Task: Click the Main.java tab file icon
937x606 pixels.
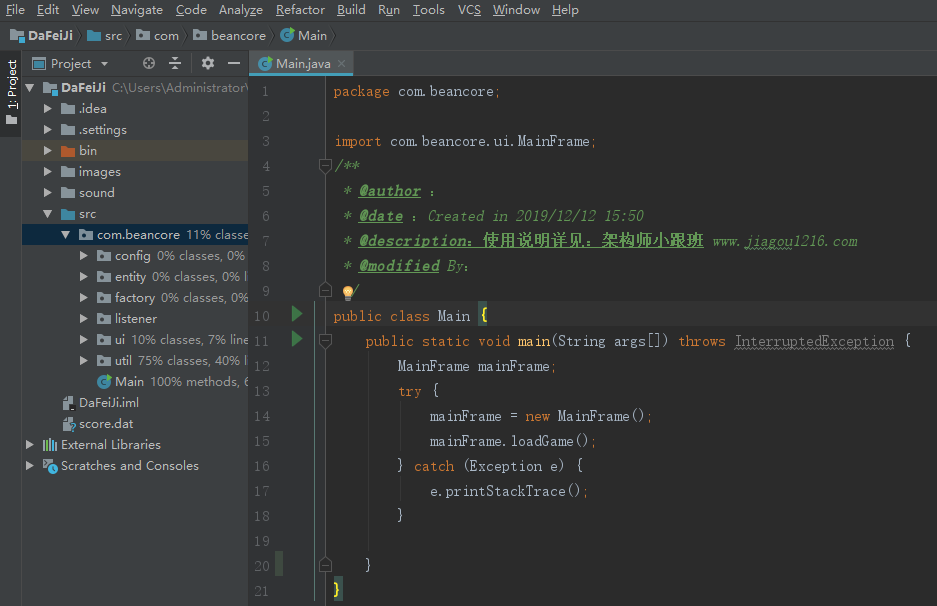Action: (x=265, y=63)
